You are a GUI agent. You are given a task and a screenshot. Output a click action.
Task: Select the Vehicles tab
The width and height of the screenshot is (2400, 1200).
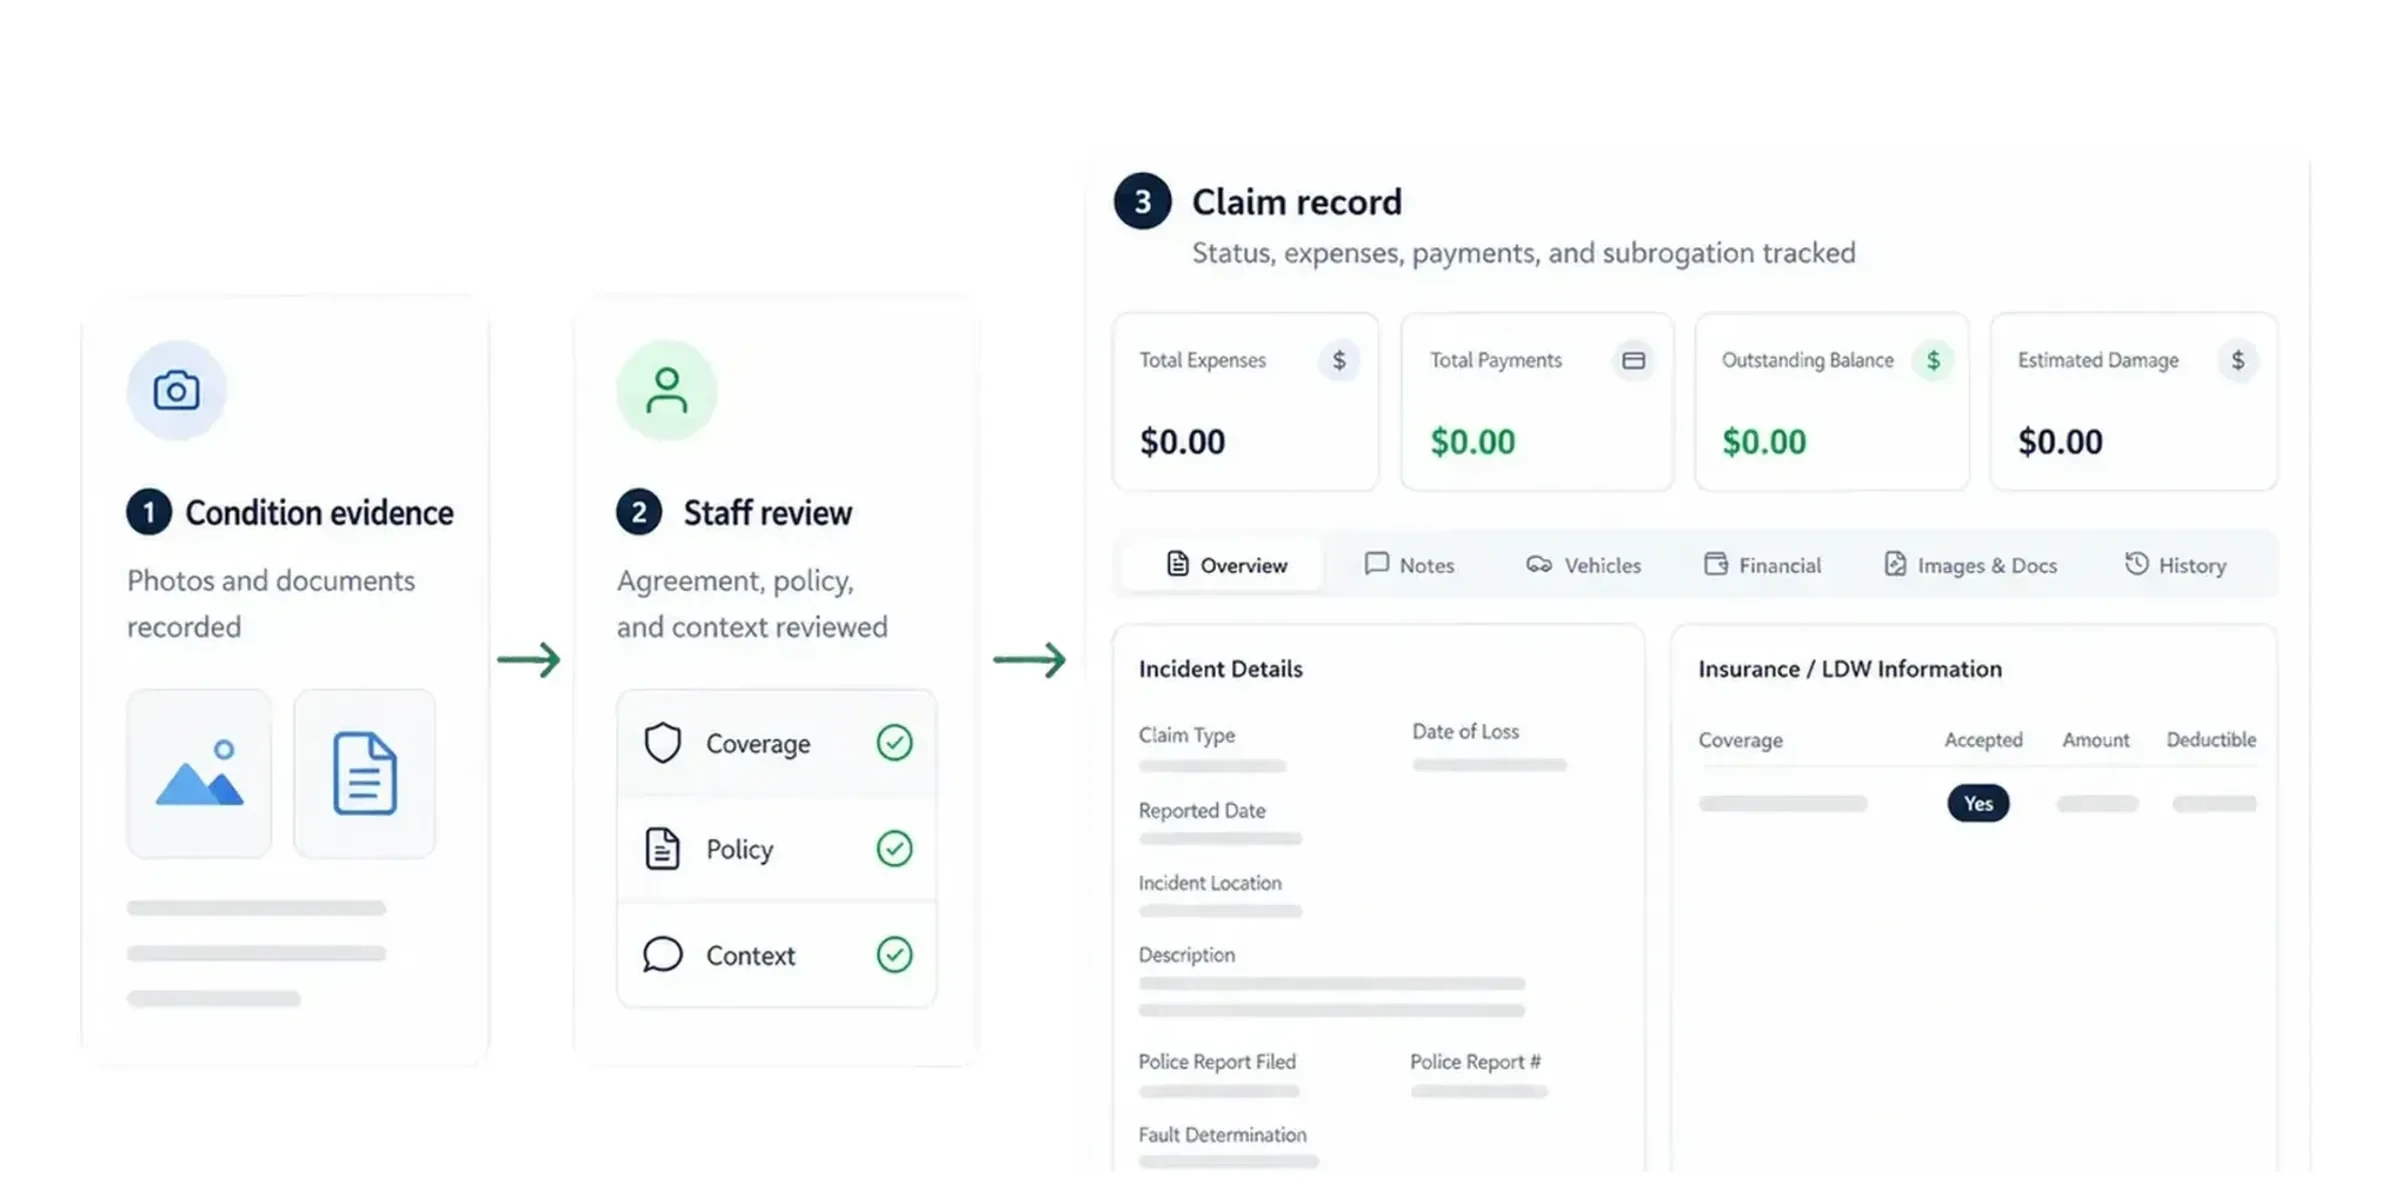point(1583,565)
